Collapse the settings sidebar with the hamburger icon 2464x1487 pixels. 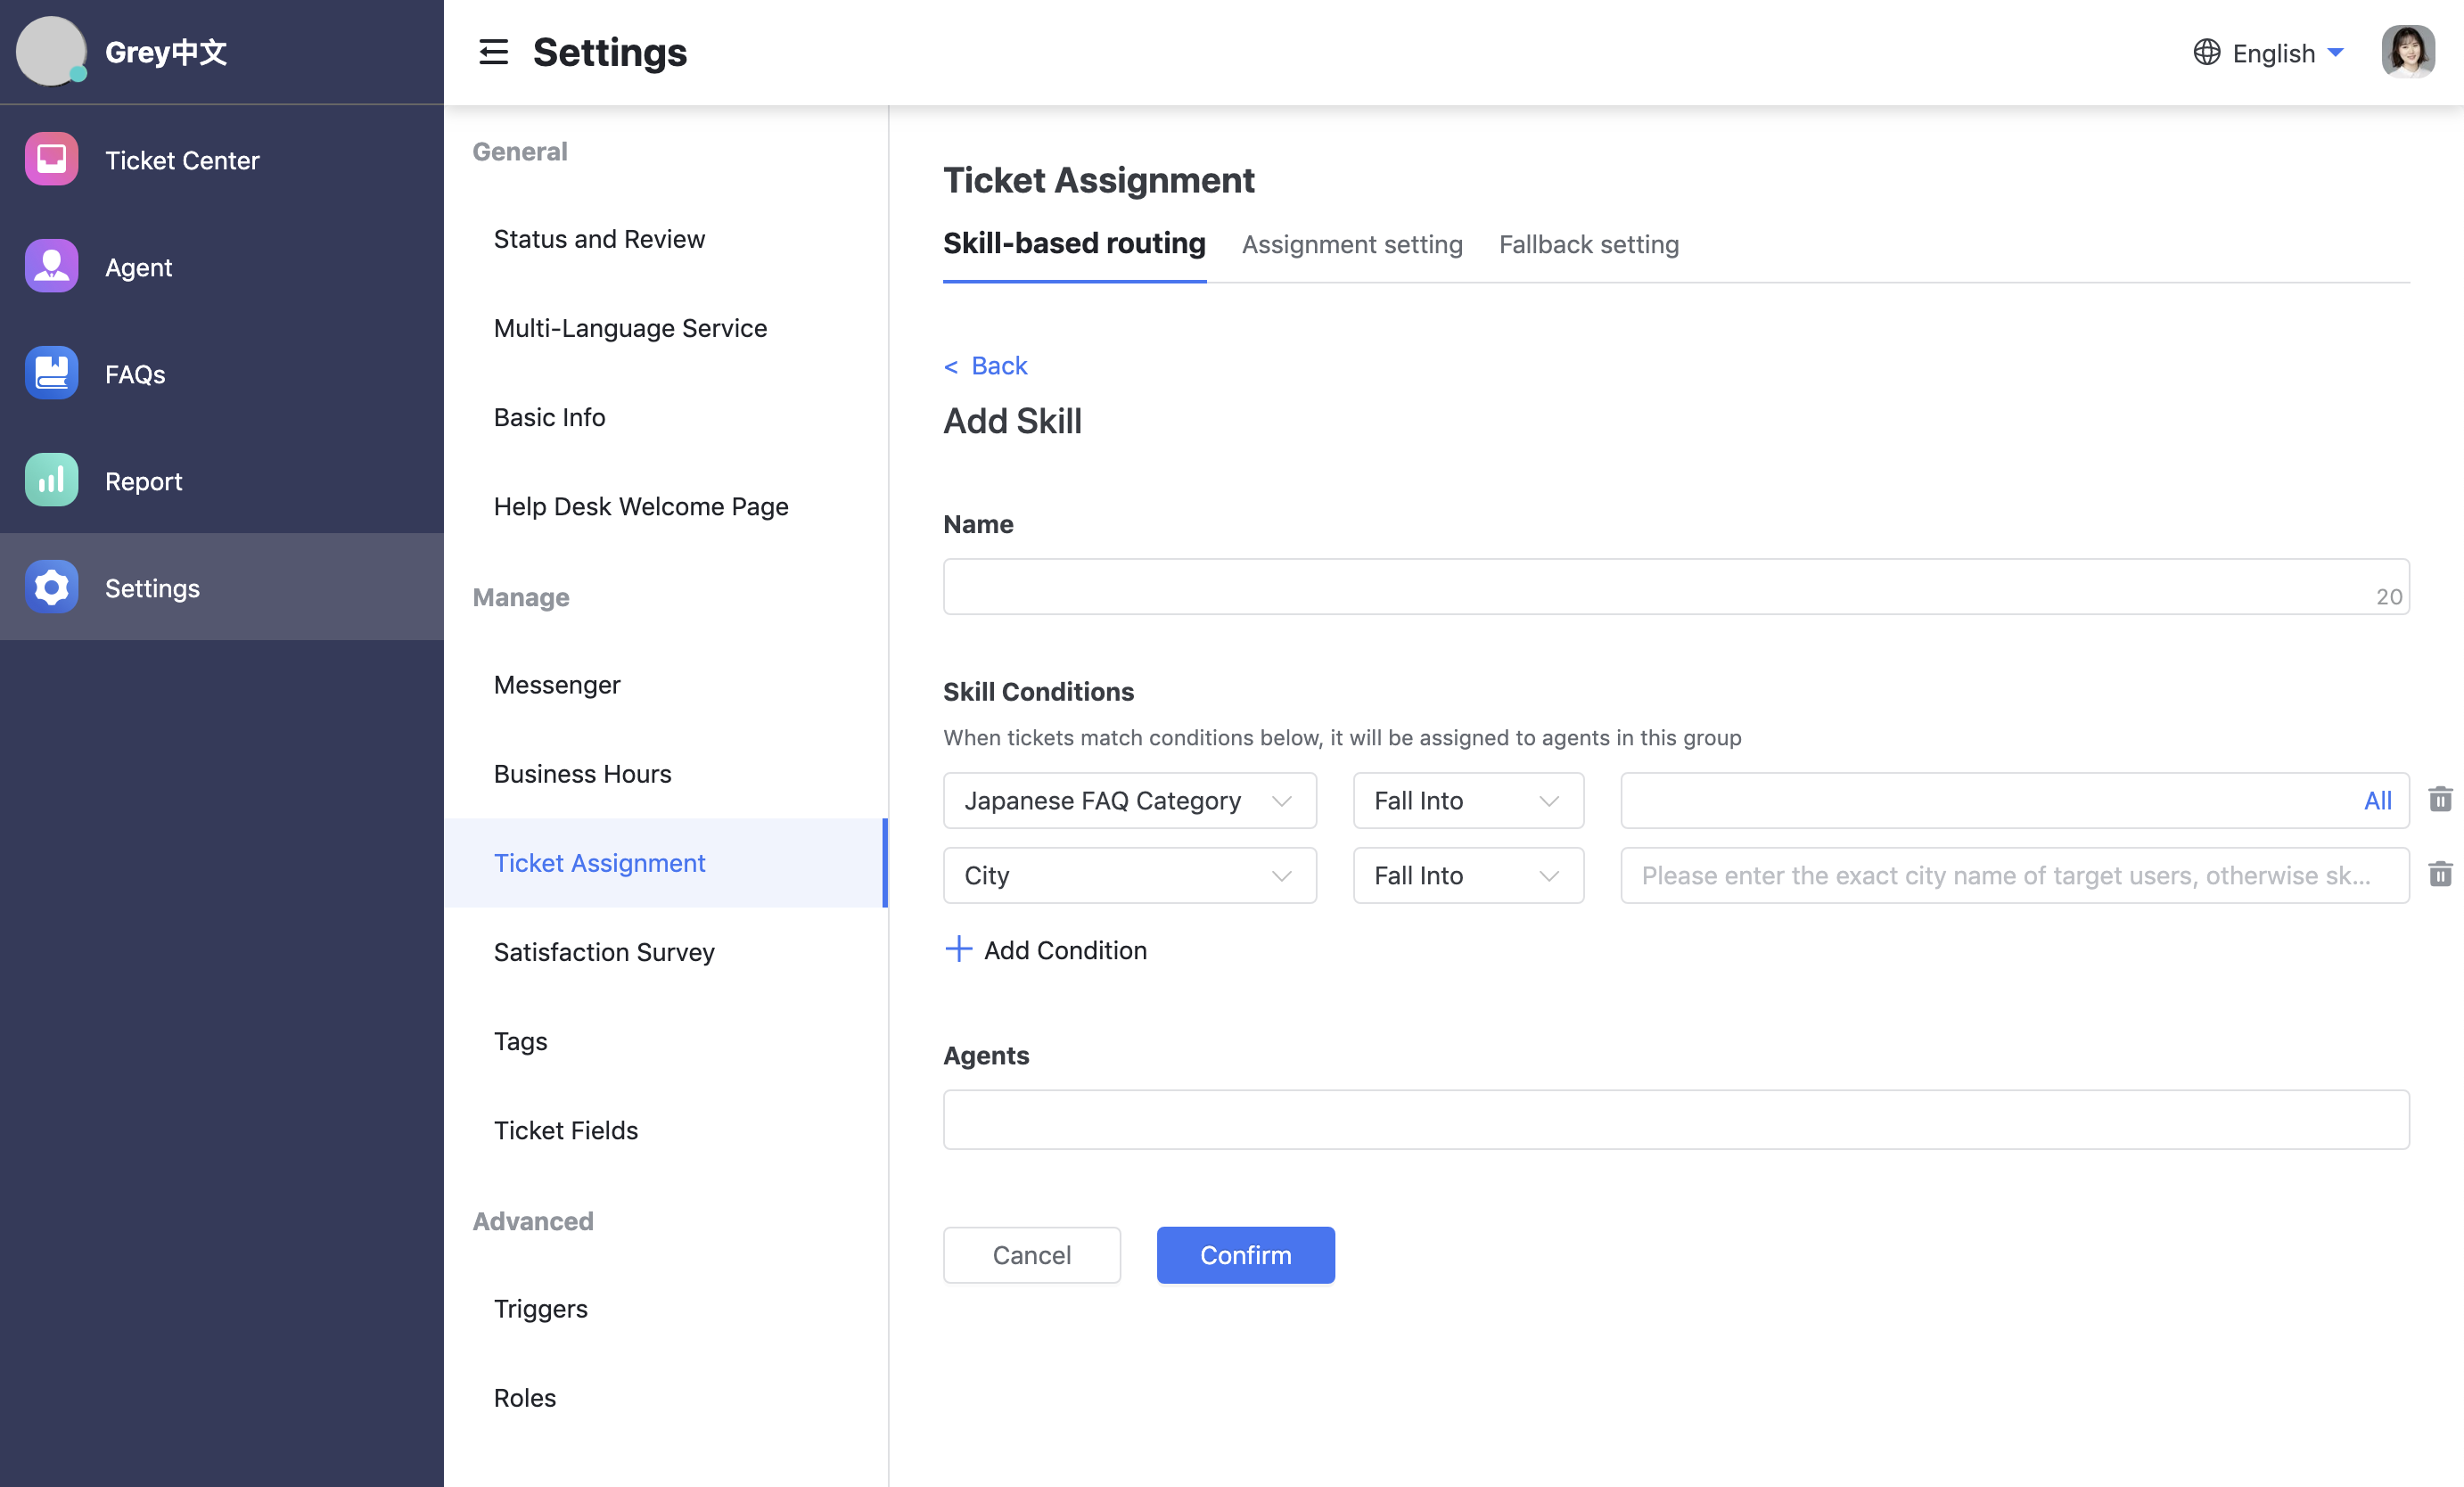492,52
